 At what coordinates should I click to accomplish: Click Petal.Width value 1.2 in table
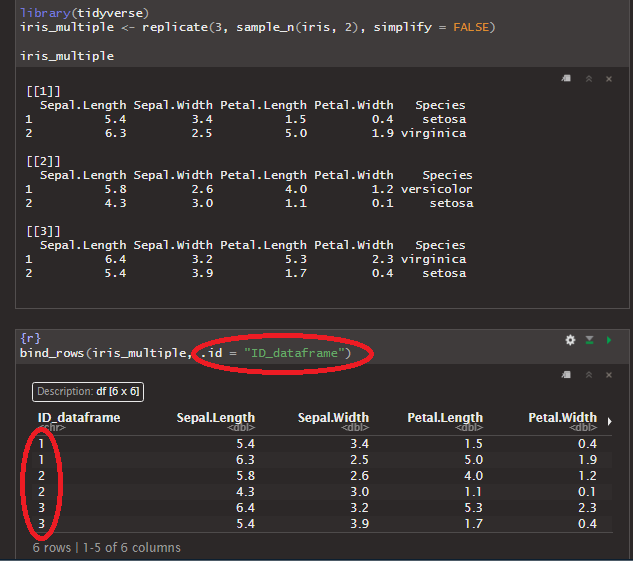[587, 475]
